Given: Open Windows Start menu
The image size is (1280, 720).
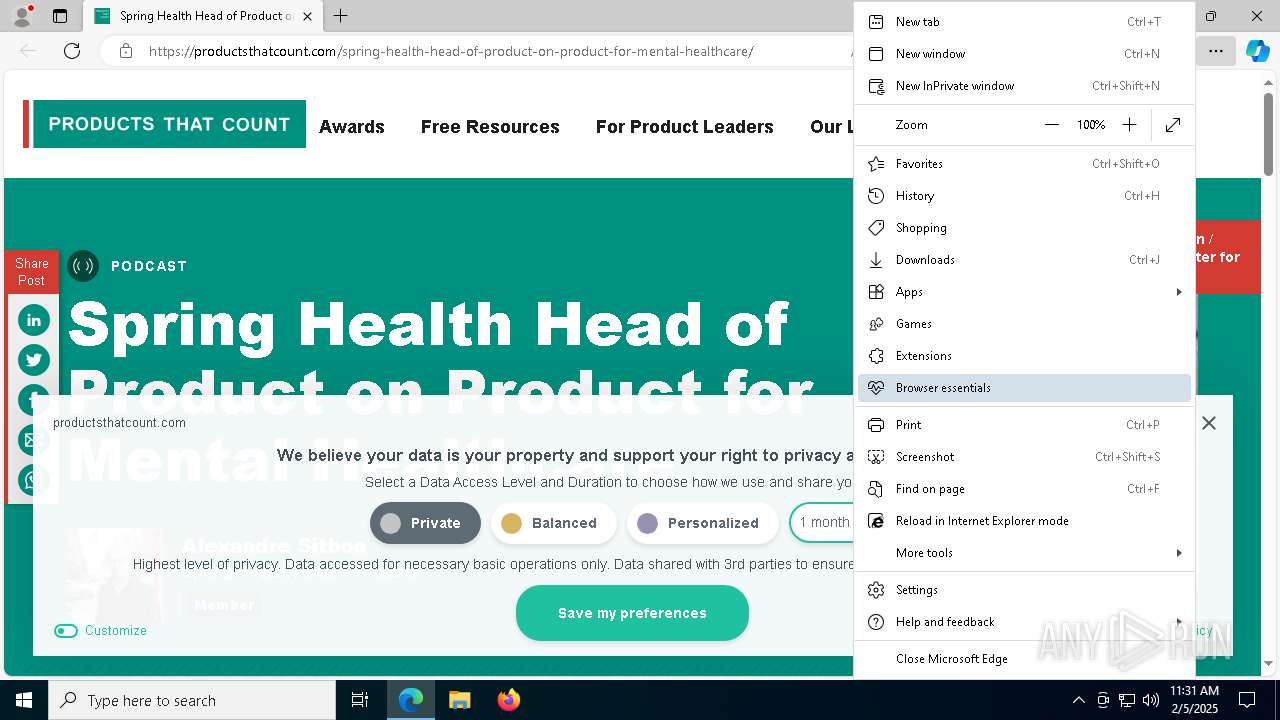Looking at the screenshot, I should (x=24, y=700).
